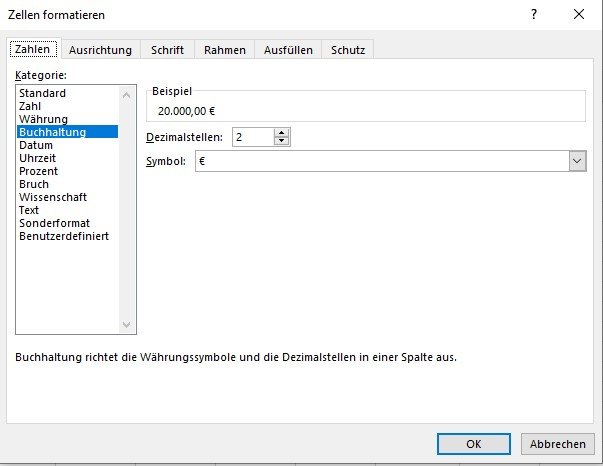Show the Schutz tab
This screenshot has width=603, height=466.
point(348,50)
